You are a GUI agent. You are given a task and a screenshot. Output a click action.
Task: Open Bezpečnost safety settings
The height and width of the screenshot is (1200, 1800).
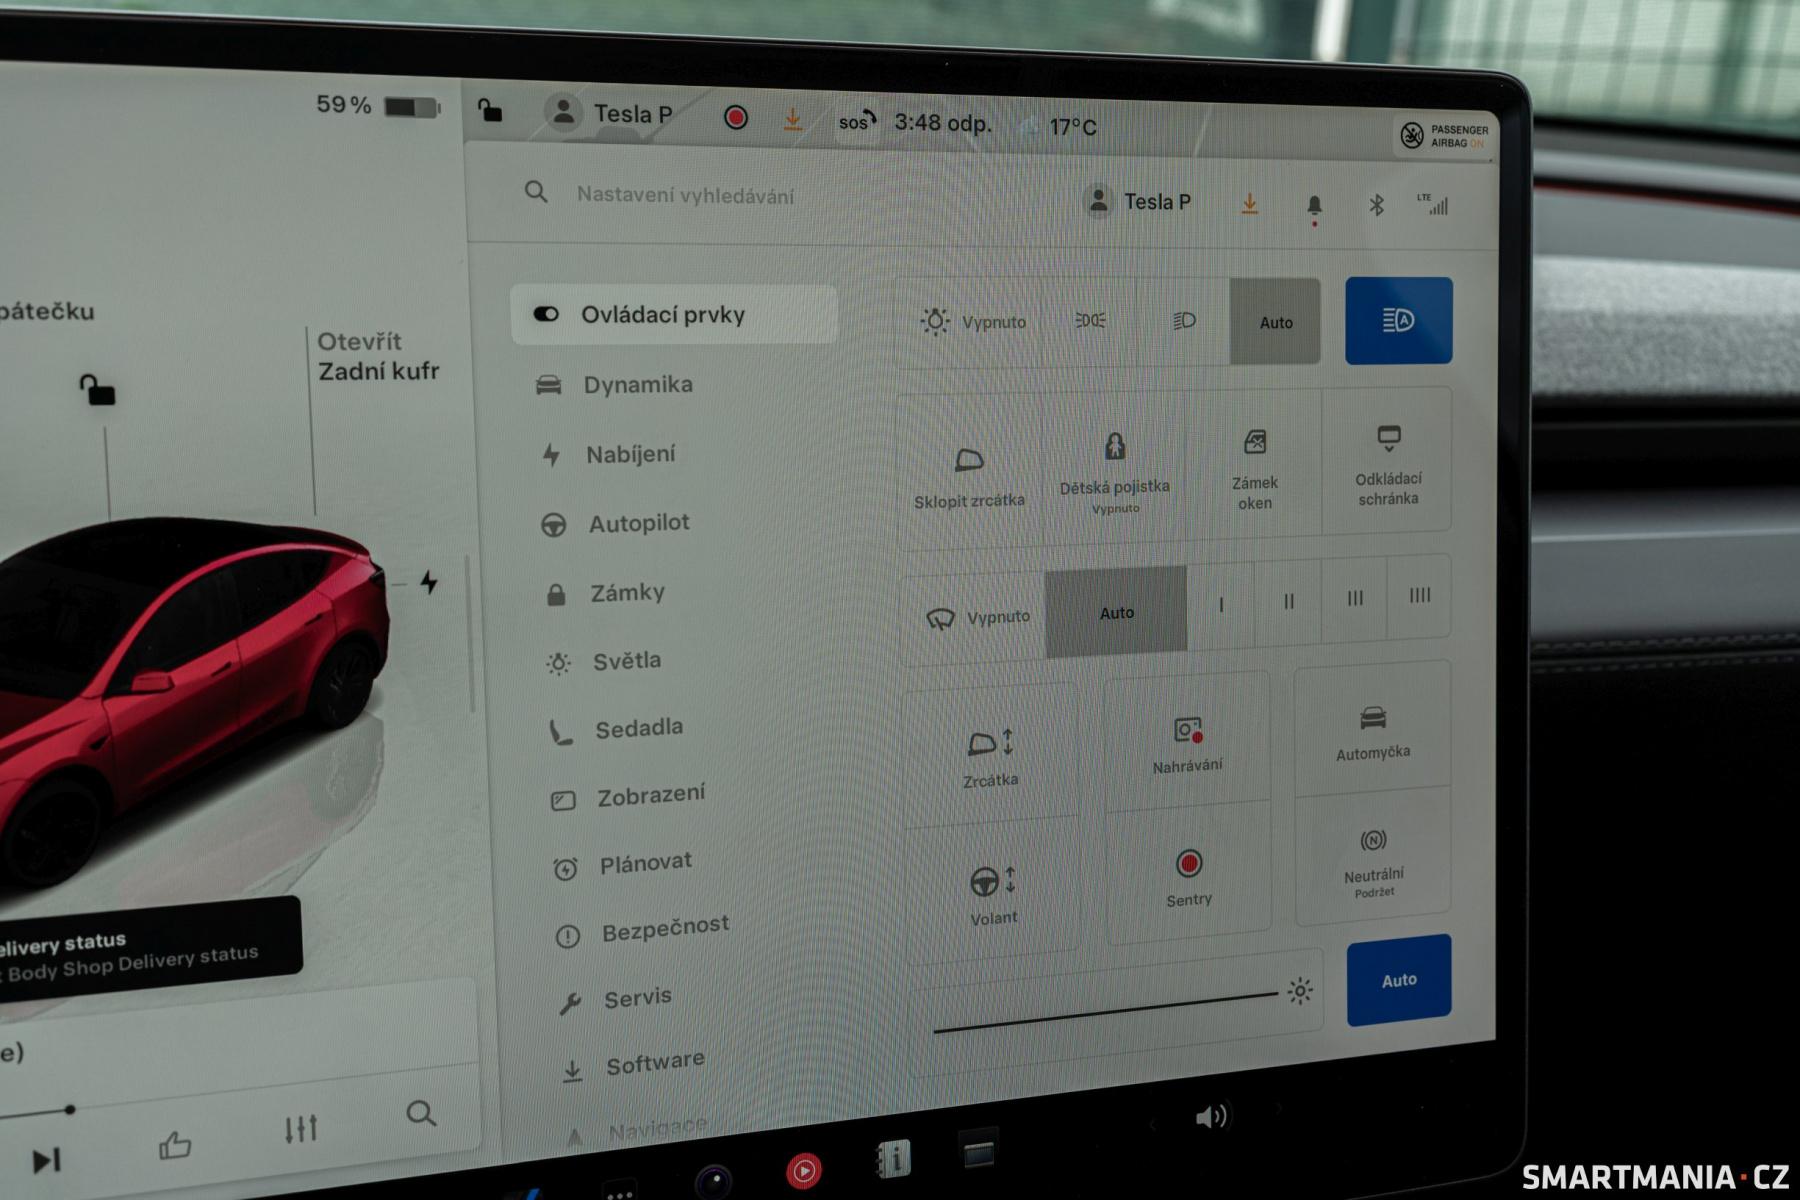642,931
